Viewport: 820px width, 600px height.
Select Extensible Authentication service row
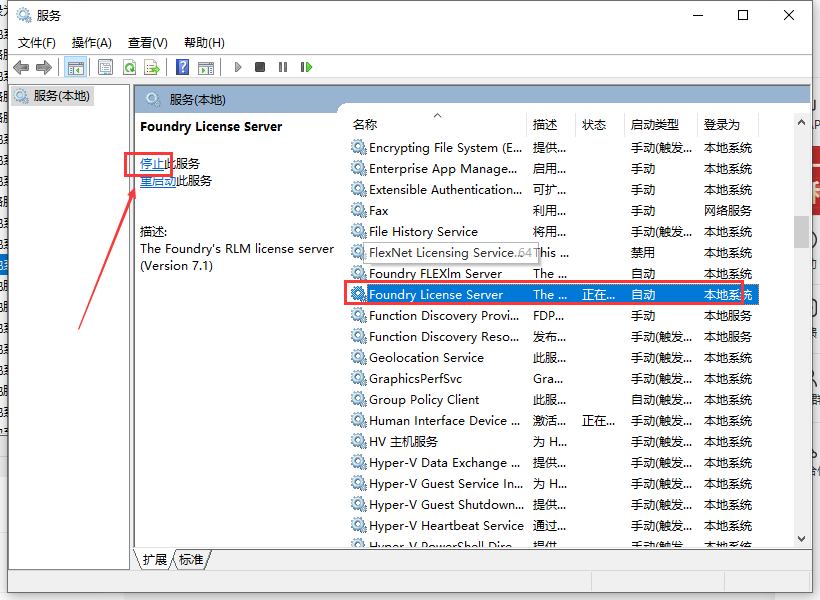coord(553,189)
